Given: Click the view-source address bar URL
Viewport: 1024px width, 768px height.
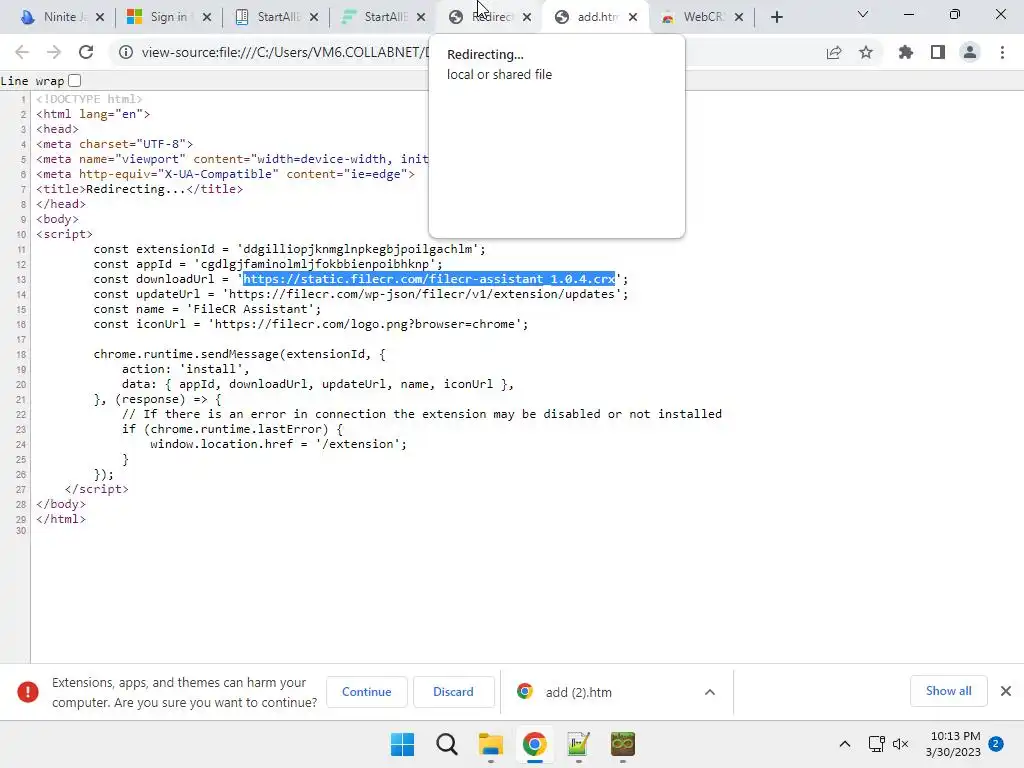Looking at the screenshot, I should click(x=285, y=52).
